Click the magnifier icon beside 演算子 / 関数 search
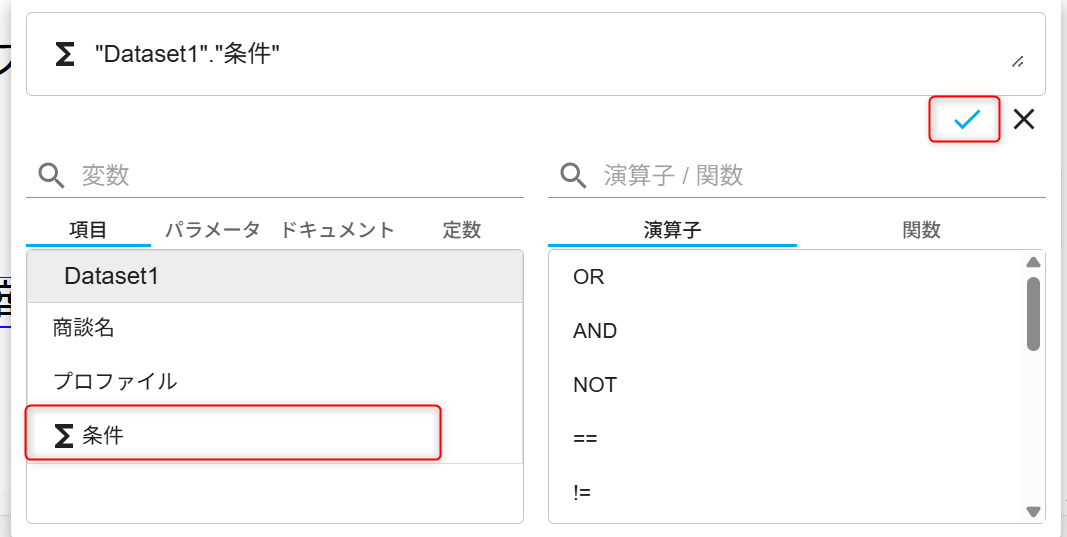The height and width of the screenshot is (537, 1067). click(x=573, y=176)
